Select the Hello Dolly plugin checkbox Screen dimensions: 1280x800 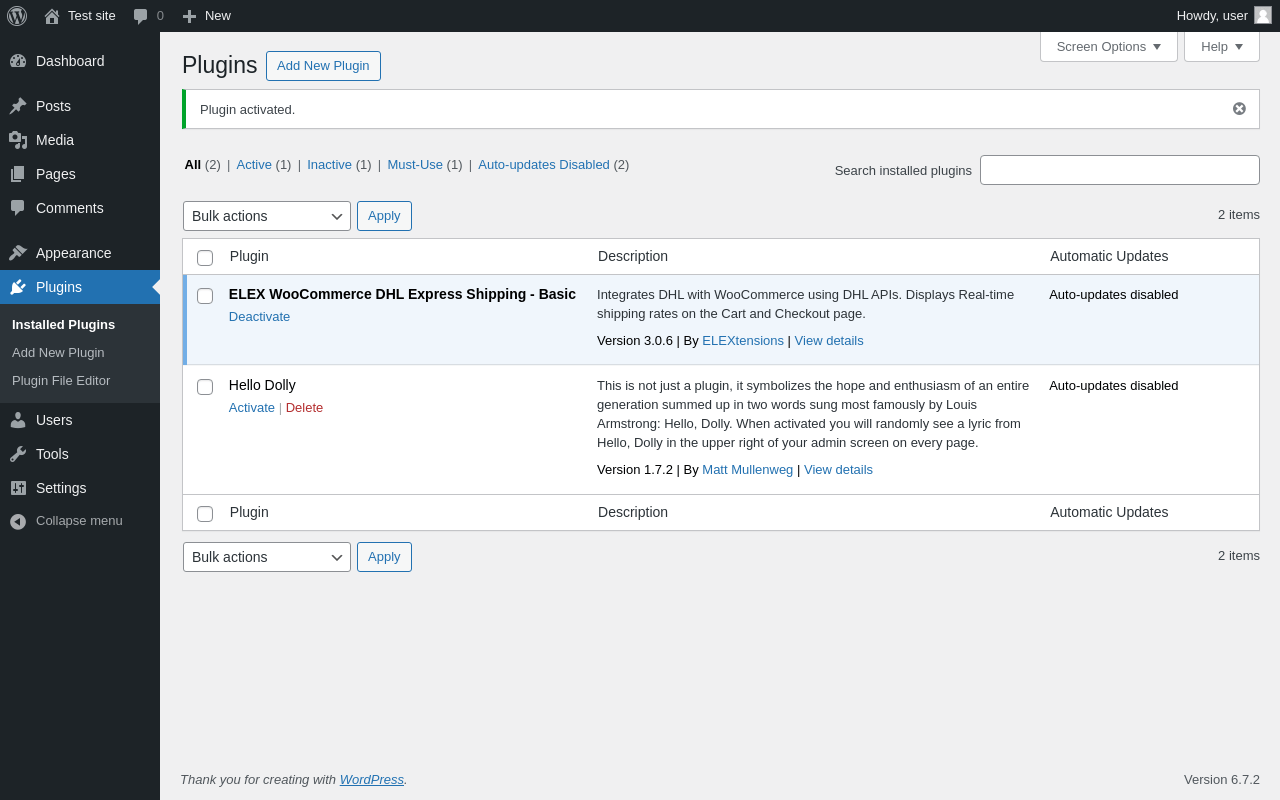[x=205, y=387]
